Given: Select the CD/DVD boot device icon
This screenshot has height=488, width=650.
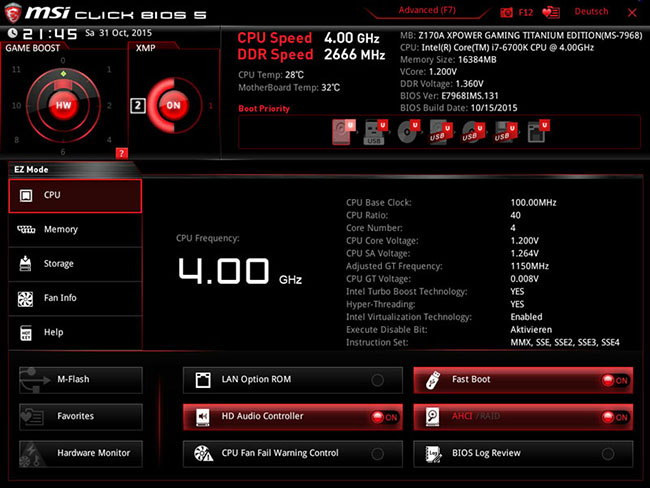Looking at the screenshot, I should tap(408, 132).
